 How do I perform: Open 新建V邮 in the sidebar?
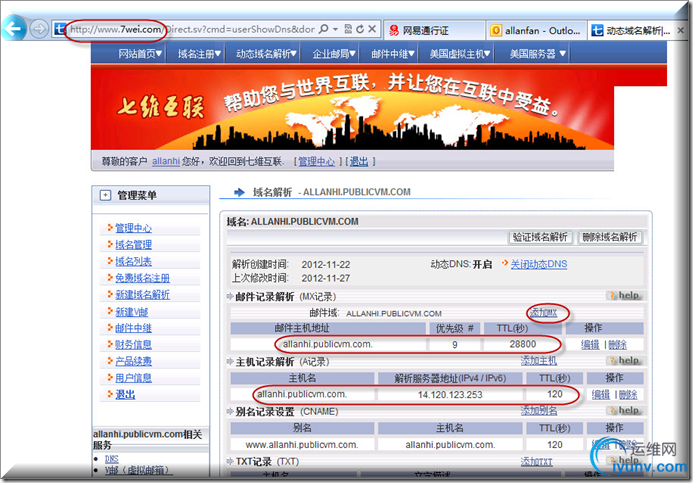click(x=131, y=312)
